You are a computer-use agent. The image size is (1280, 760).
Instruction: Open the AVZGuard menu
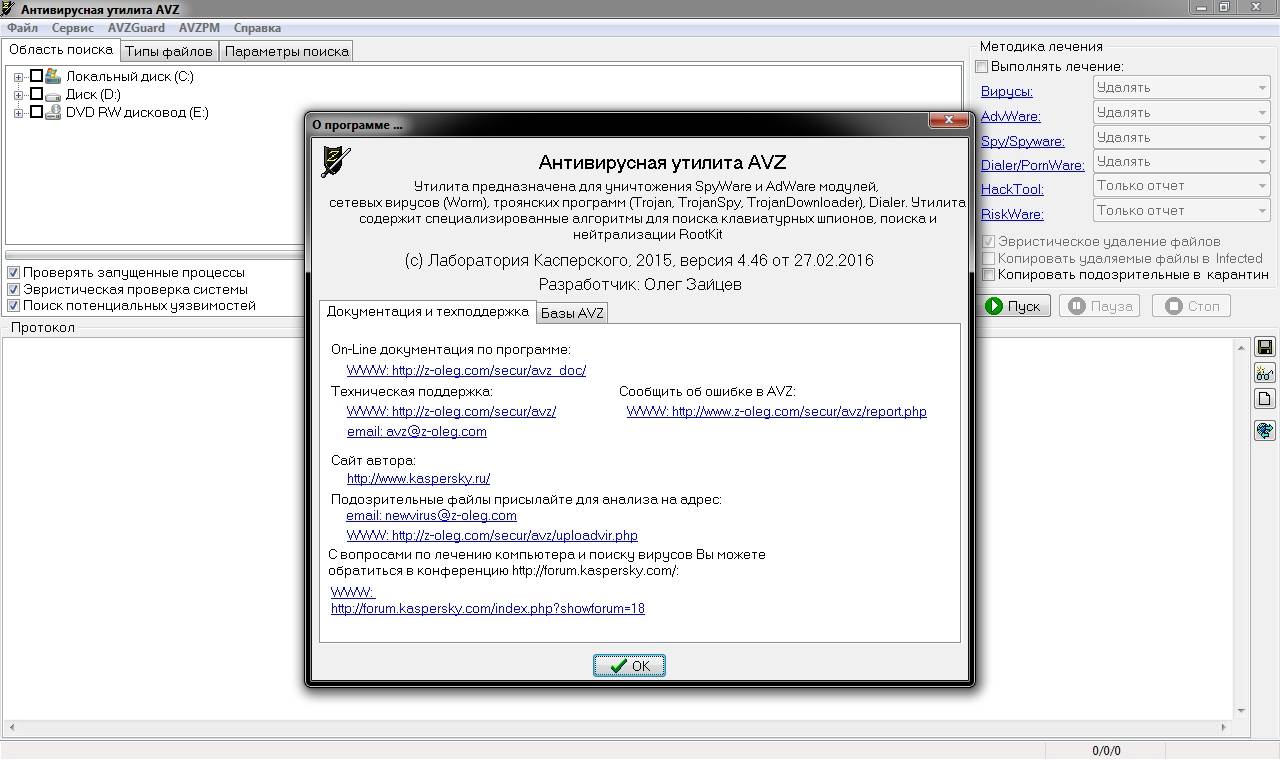click(x=136, y=28)
